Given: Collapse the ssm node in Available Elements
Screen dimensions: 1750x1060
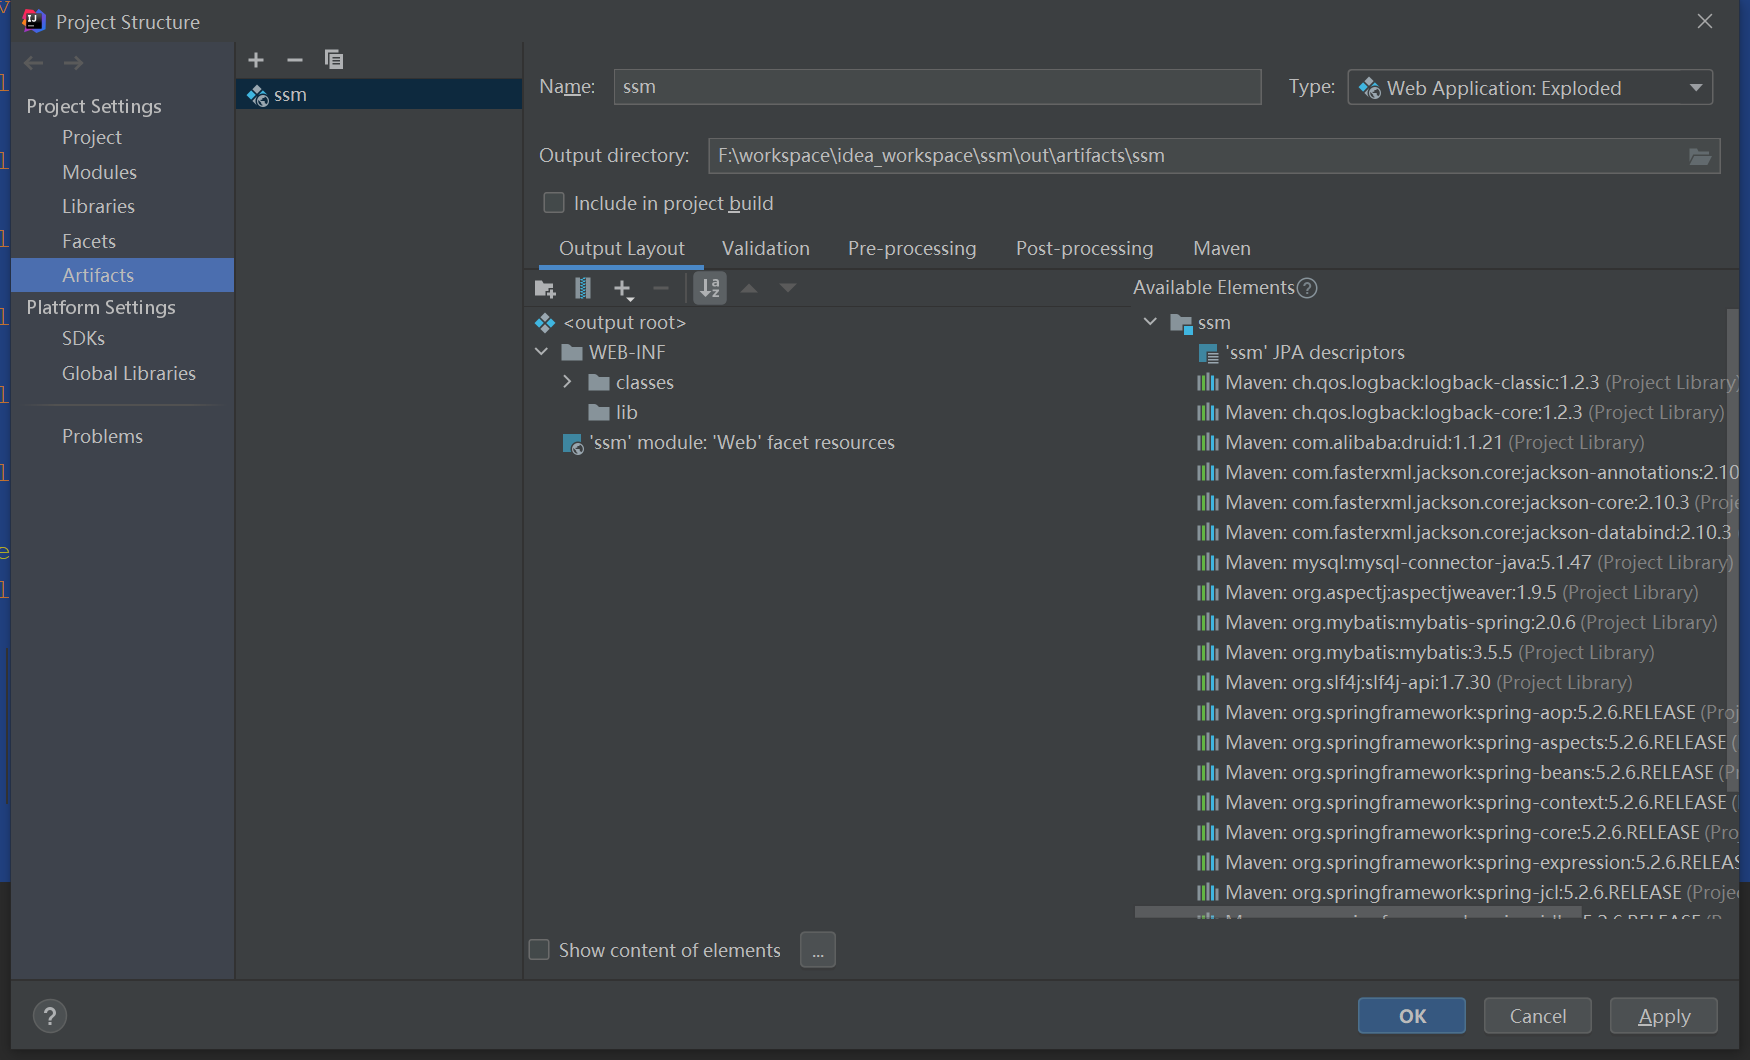Looking at the screenshot, I should (1150, 322).
